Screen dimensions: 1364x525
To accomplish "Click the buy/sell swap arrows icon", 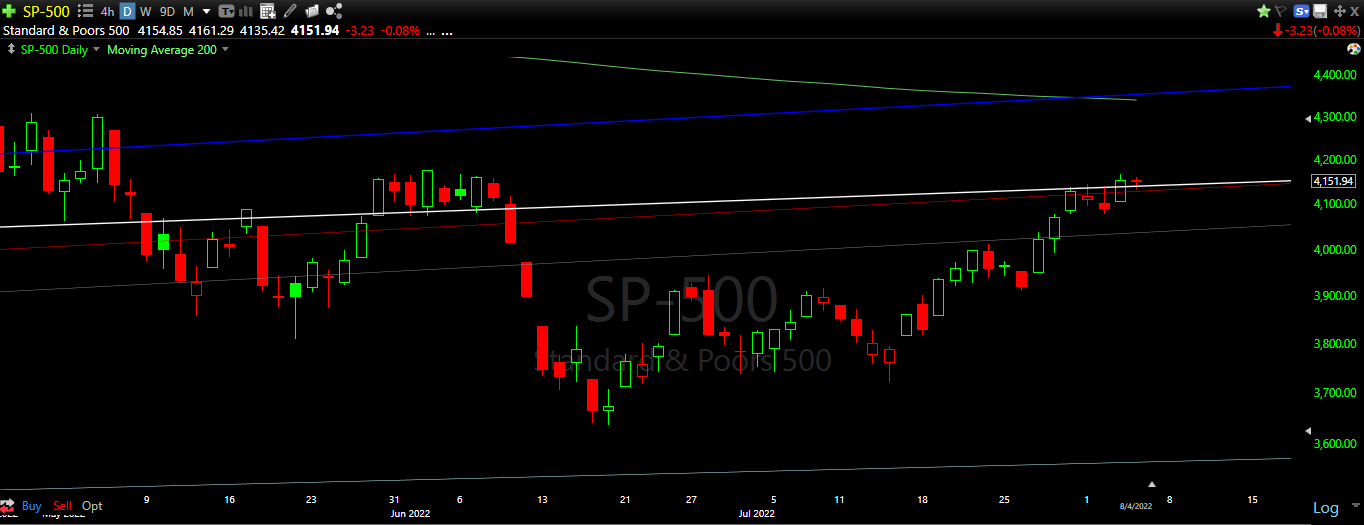I will coord(7,505).
